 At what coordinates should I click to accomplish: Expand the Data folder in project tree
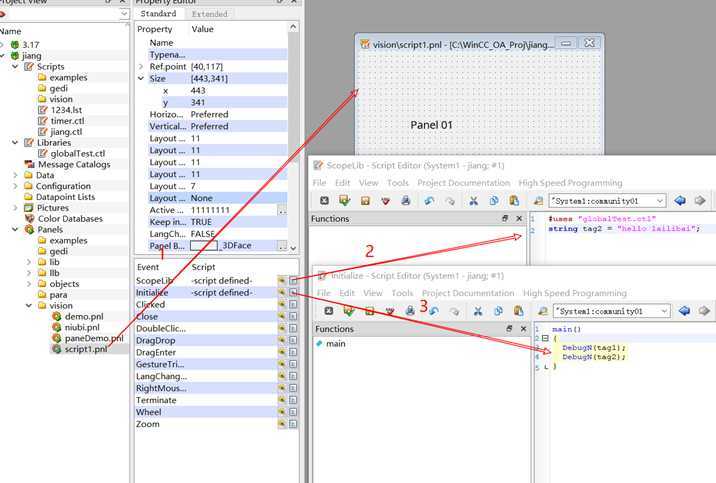point(15,175)
